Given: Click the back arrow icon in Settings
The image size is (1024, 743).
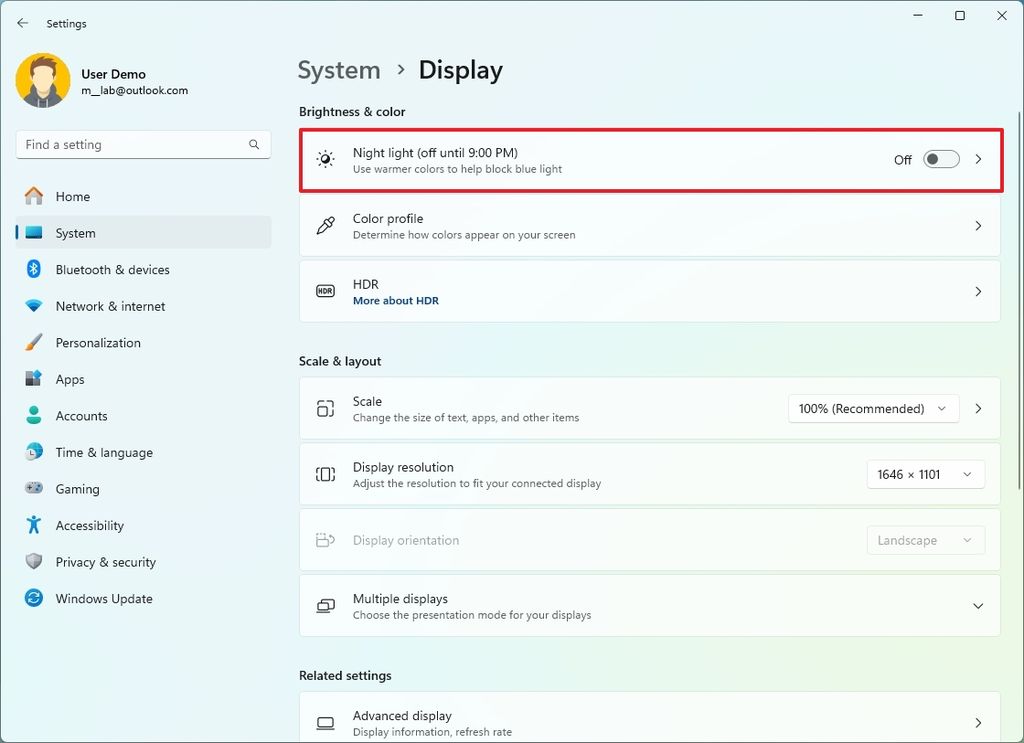Looking at the screenshot, I should click(23, 23).
